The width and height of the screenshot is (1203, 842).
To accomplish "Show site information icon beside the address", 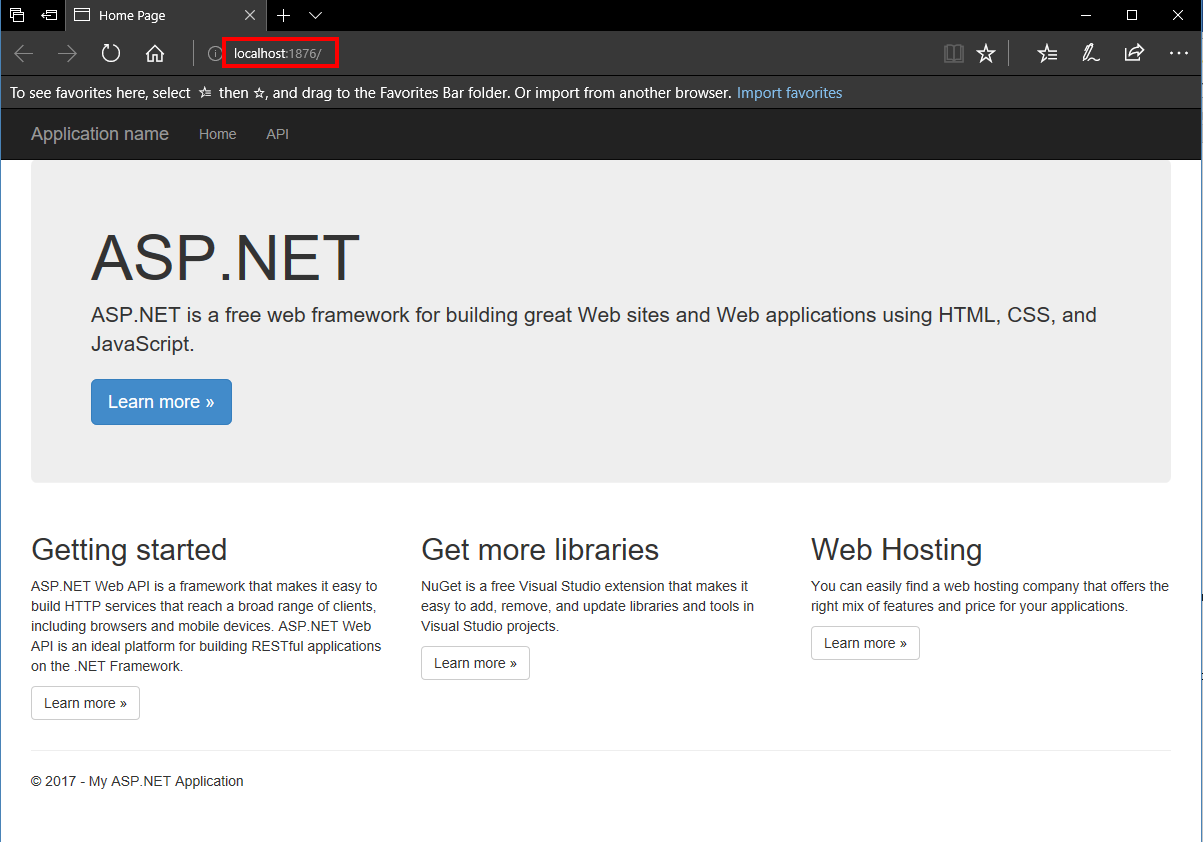I will click(214, 53).
